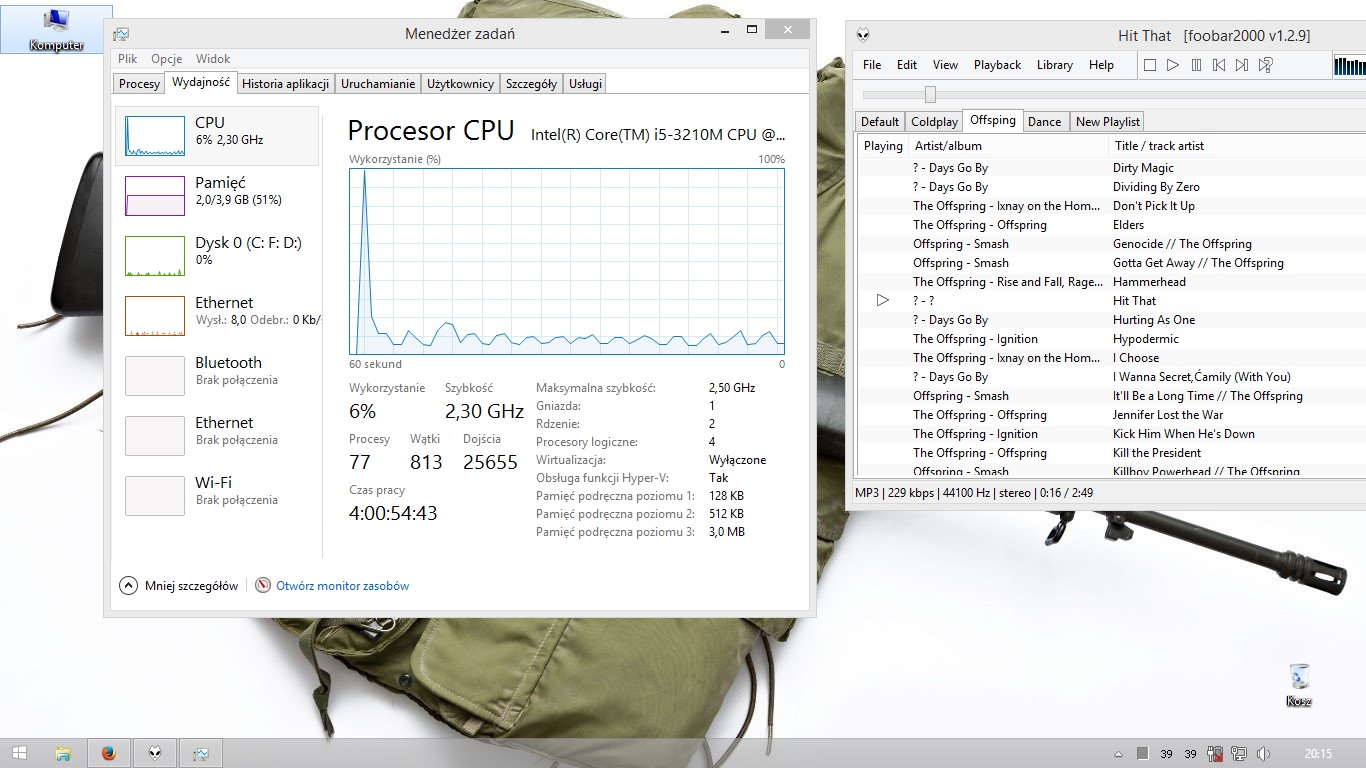Viewport: 1366px width, 768px height.
Task: Show hidden tray icons arrow
Action: (1120, 754)
